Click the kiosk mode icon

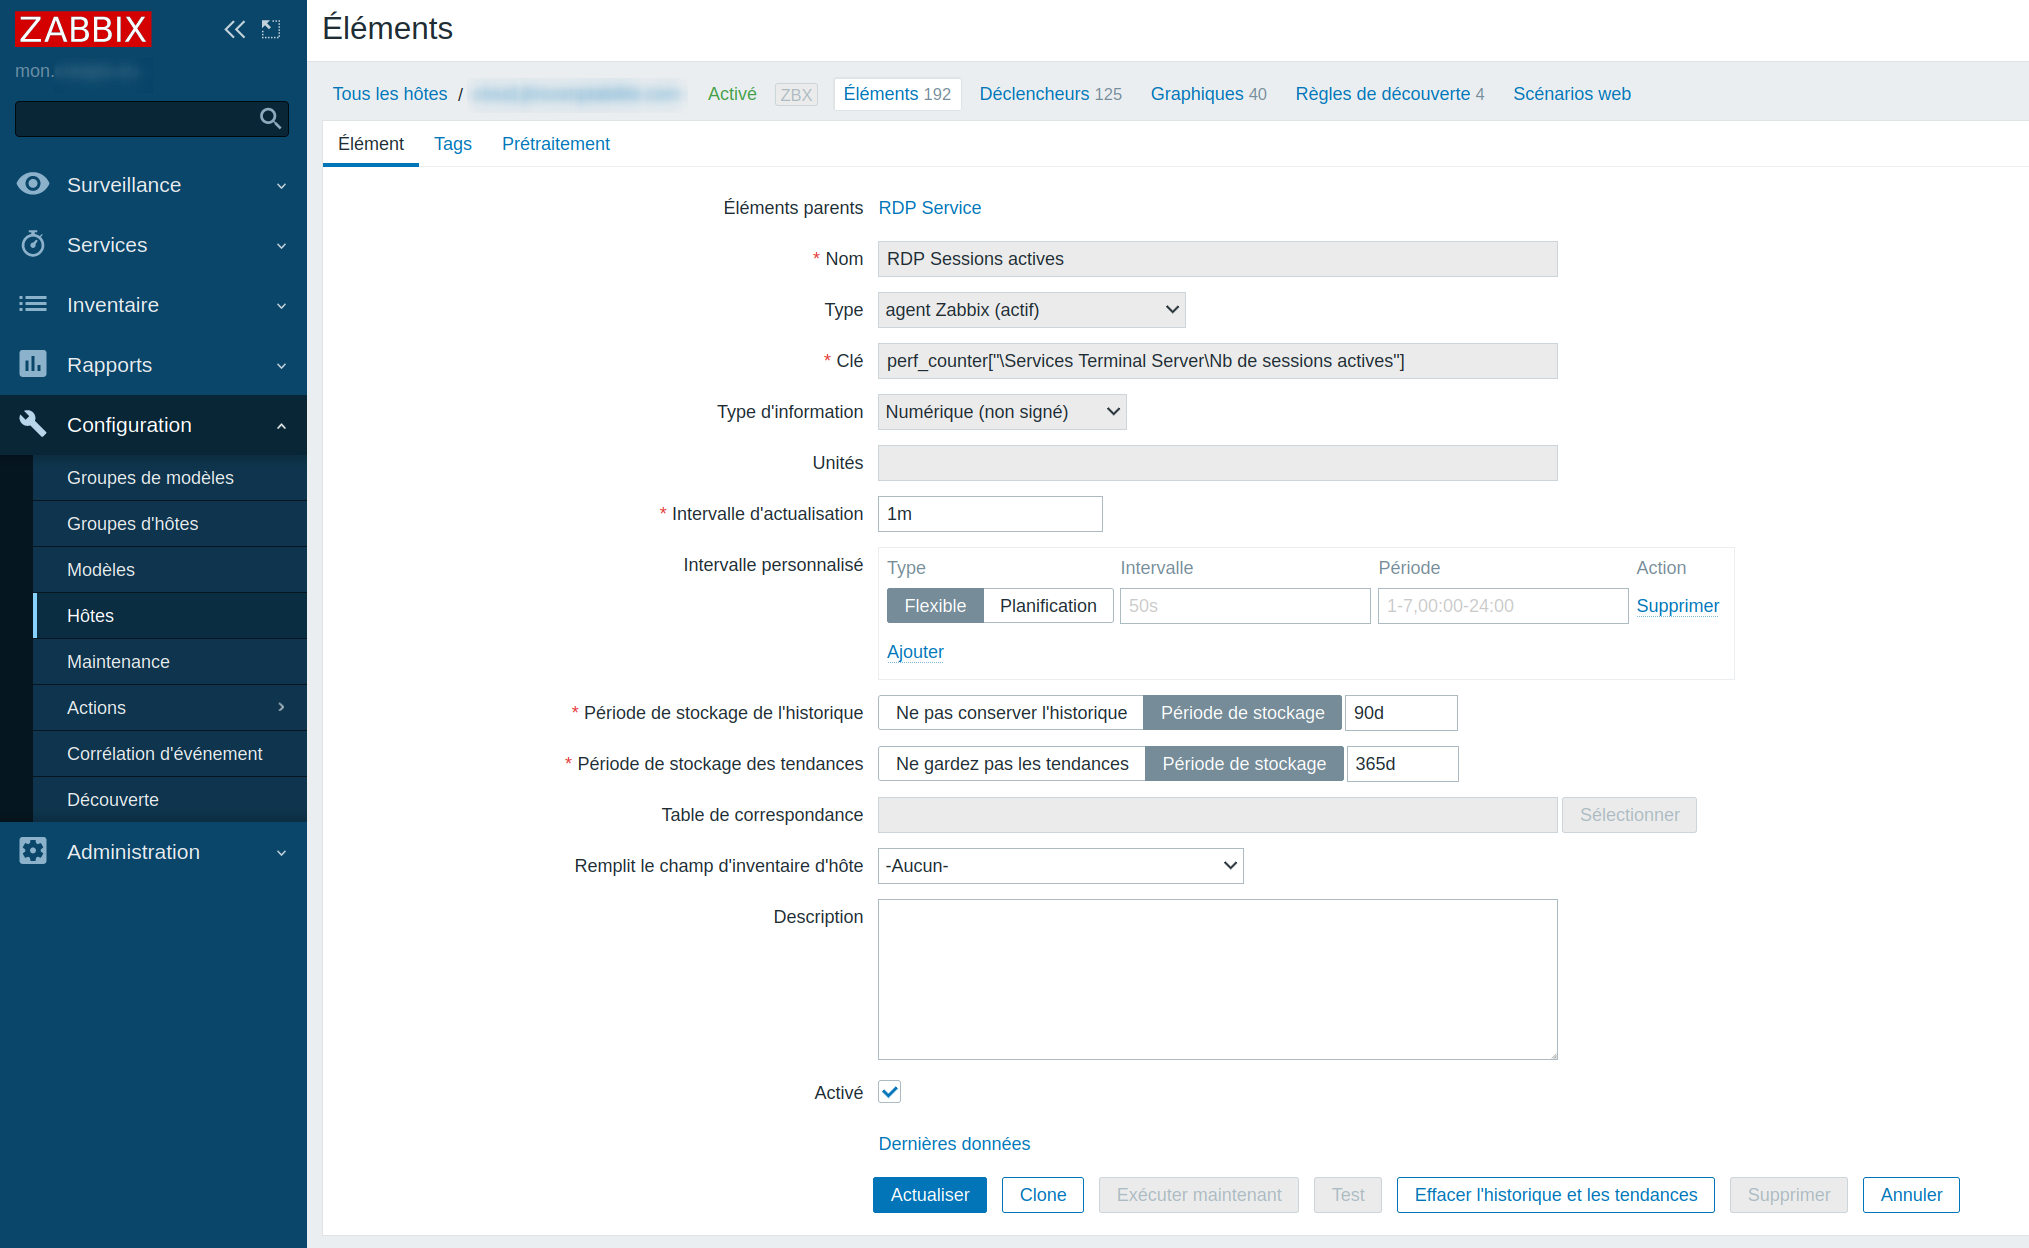pyautogui.click(x=271, y=29)
